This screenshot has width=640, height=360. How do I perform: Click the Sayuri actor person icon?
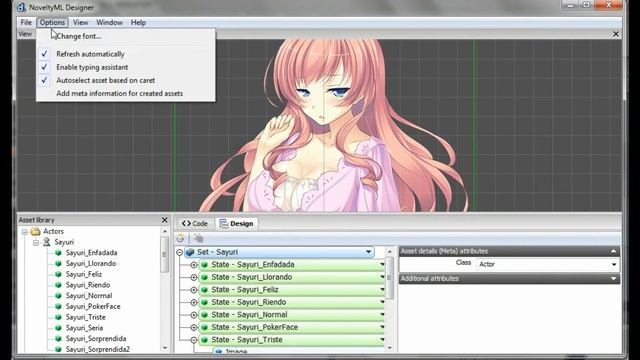point(47,242)
